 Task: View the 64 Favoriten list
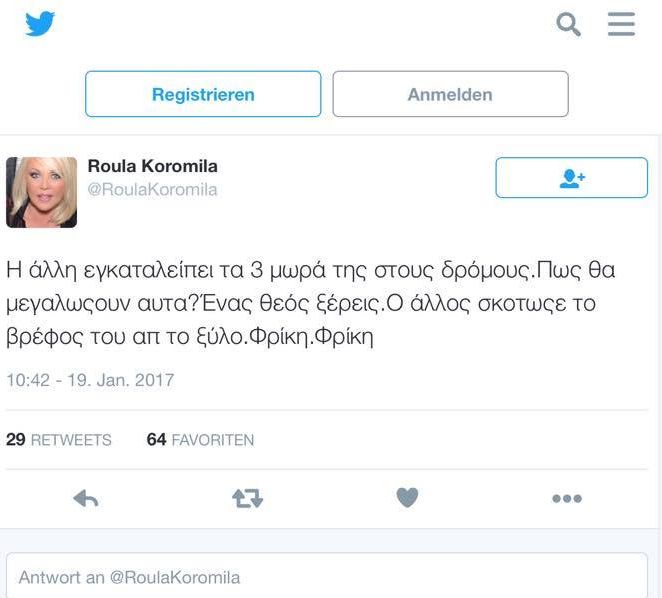(x=200, y=440)
